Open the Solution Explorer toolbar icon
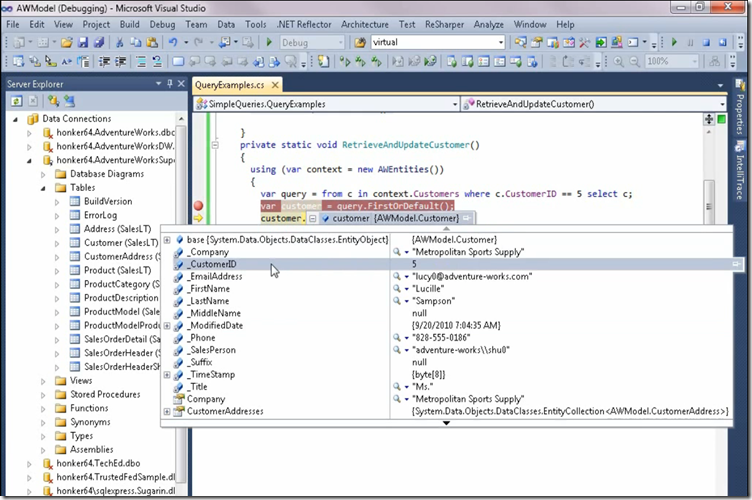752x500 pixels. [x=521, y=43]
